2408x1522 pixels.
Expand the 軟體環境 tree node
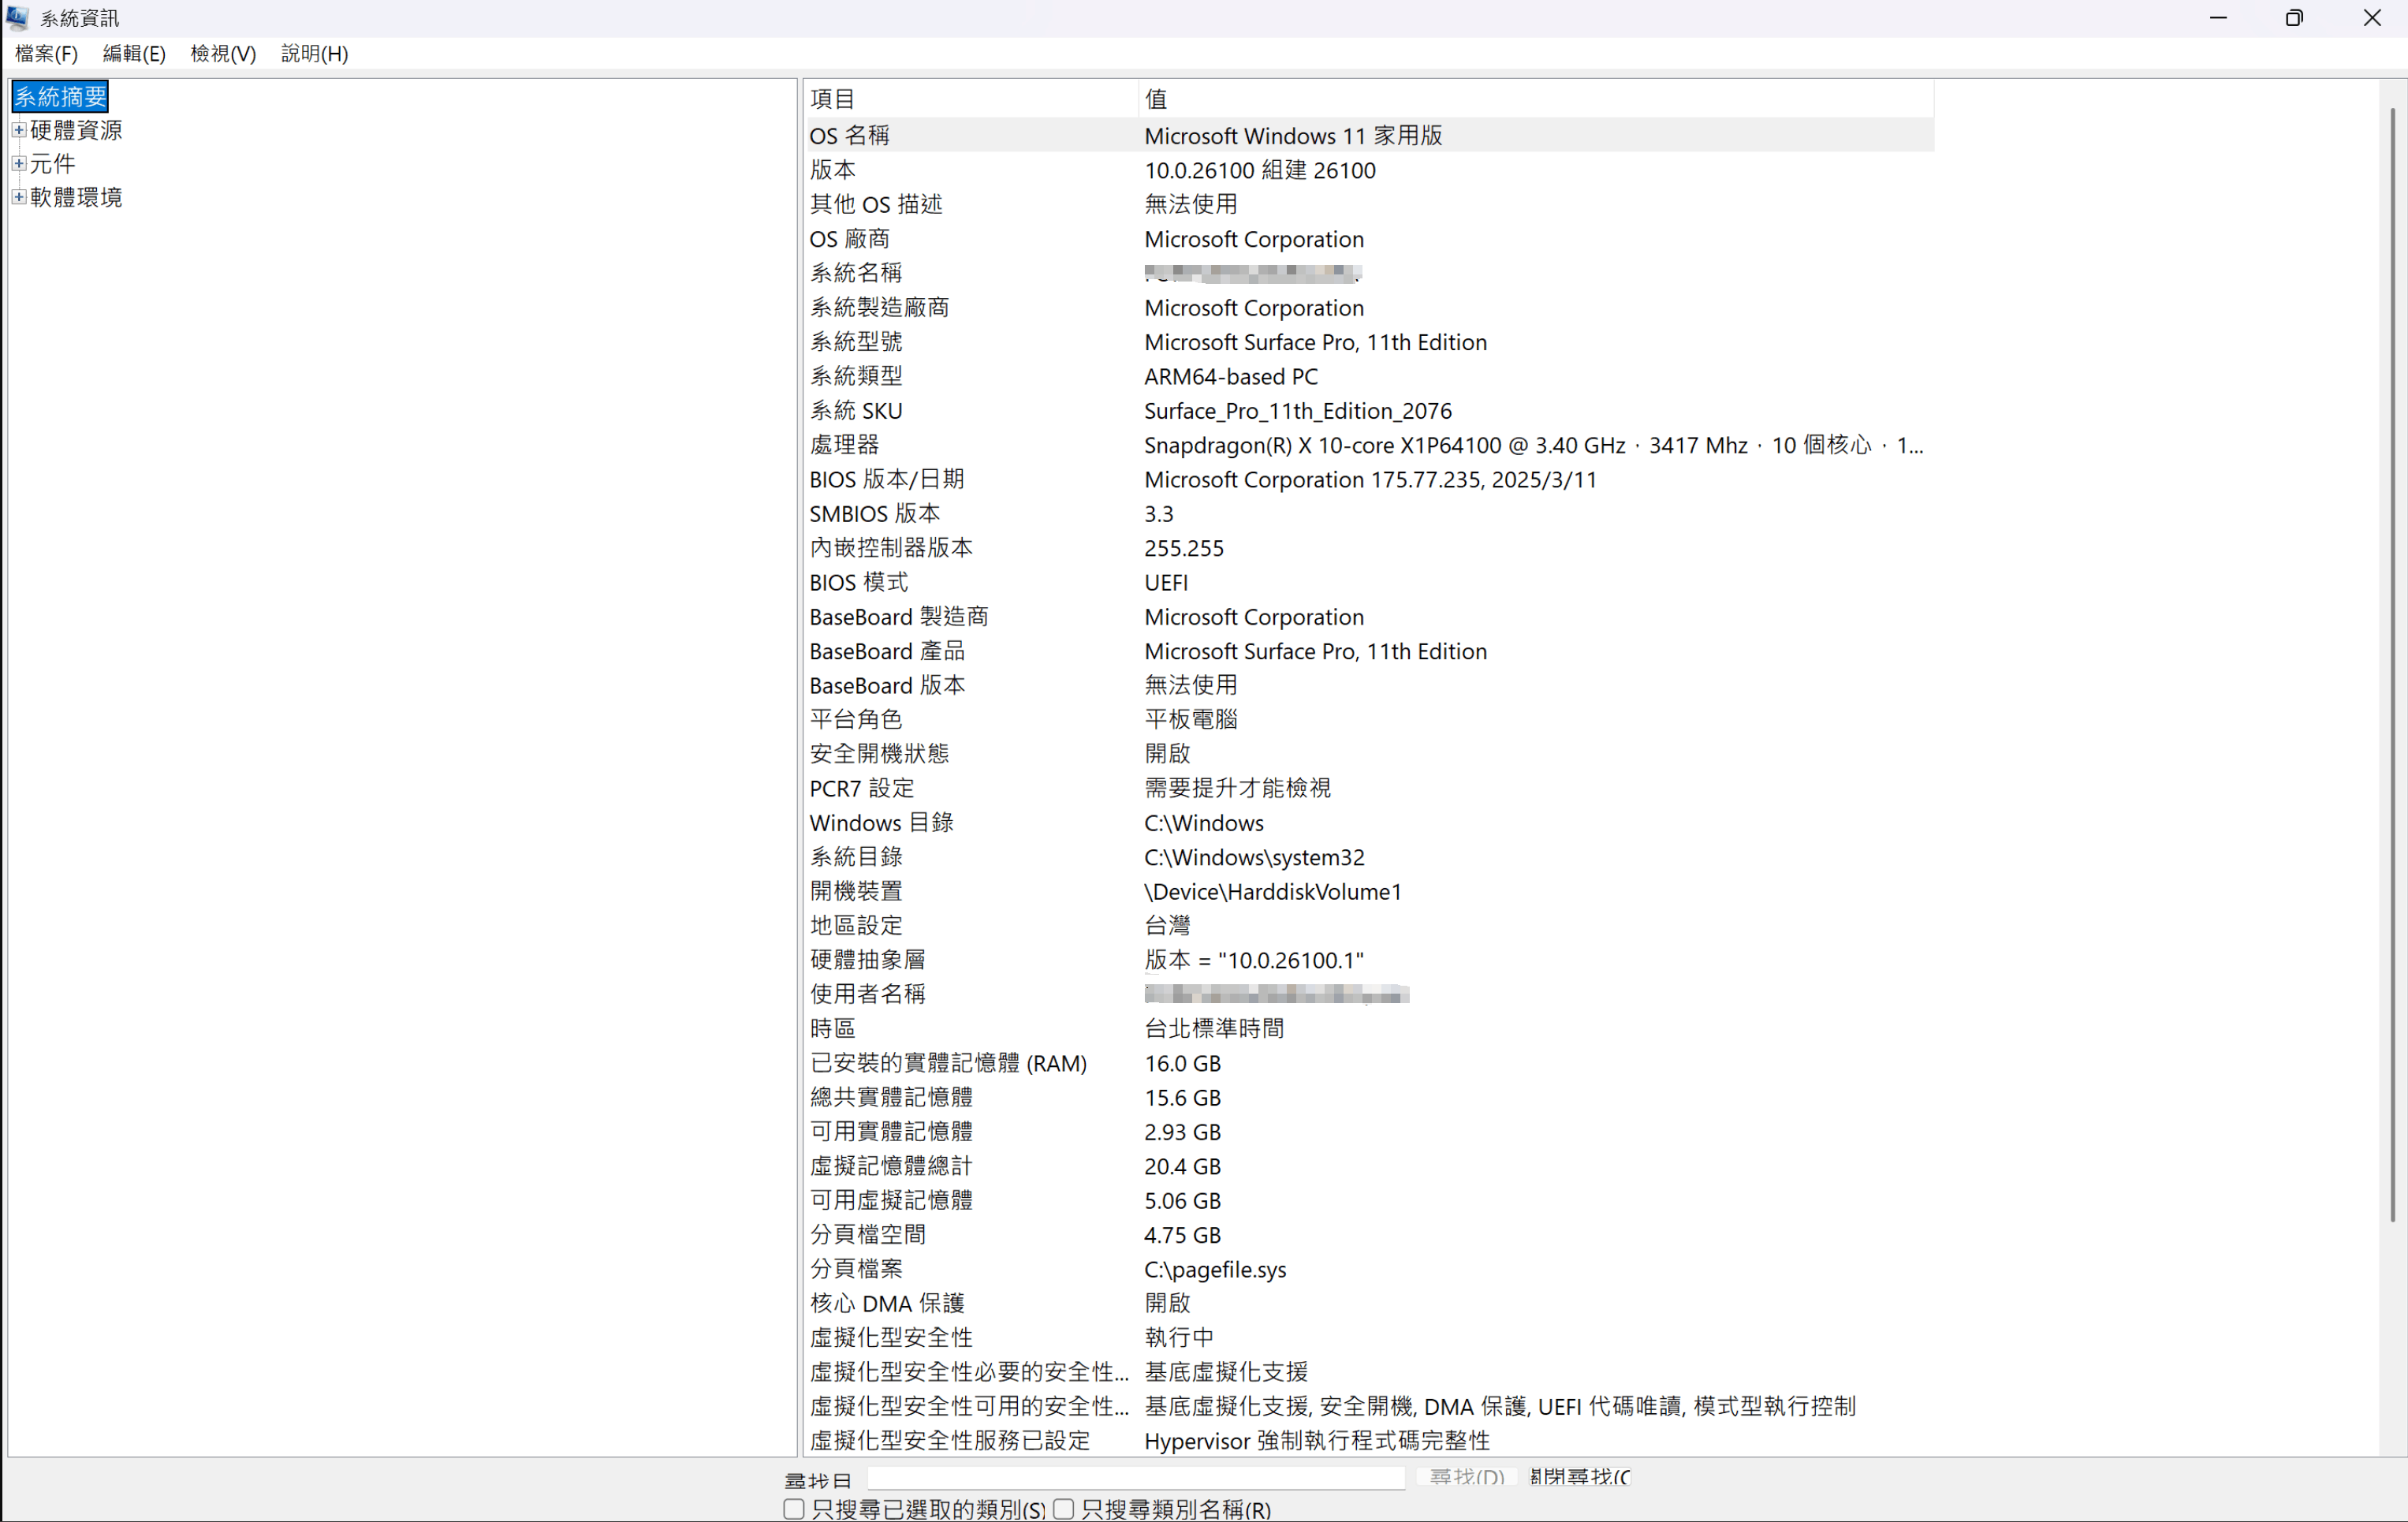pyautogui.click(x=18, y=197)
